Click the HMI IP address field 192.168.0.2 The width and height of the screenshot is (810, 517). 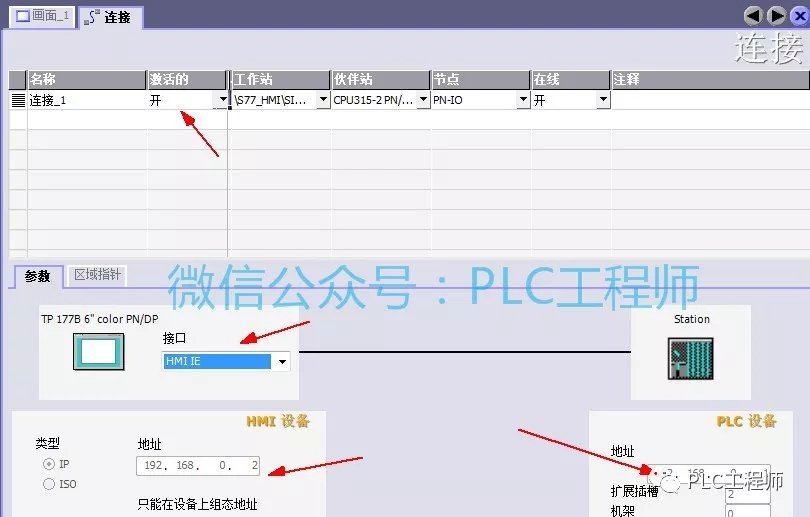click(x=198, y=466)
